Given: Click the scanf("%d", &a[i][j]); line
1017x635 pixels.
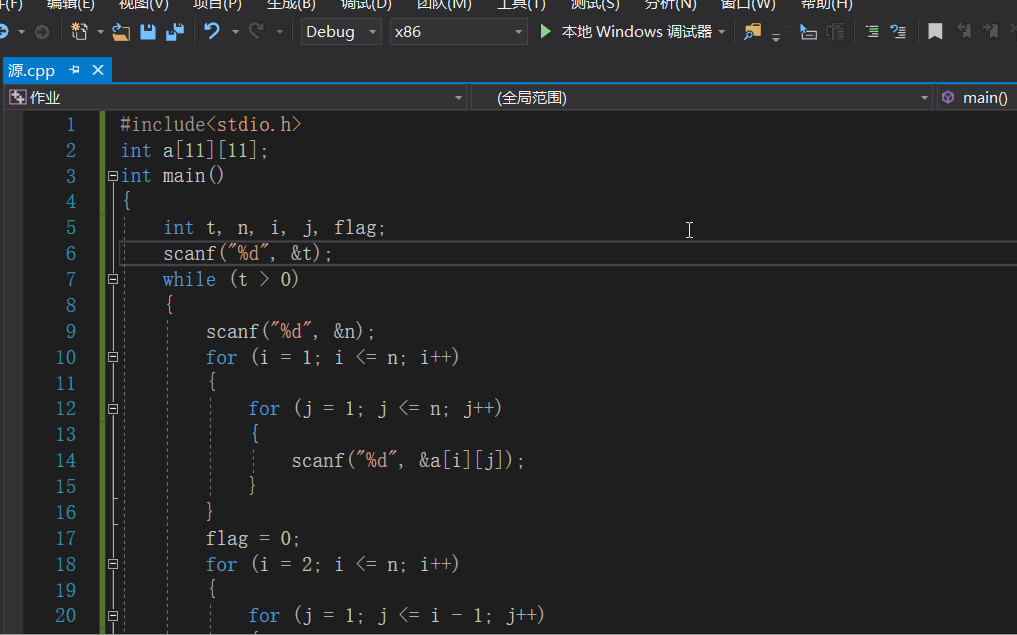Looking at the screenshot, I should [x=408, y=461].
